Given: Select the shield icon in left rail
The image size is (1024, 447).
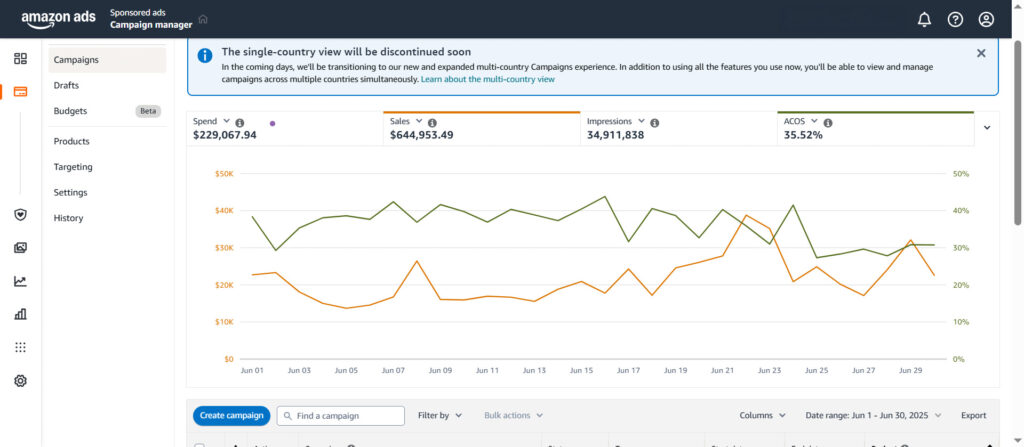Looking at the screenshot, I should (x=20, y=214).
